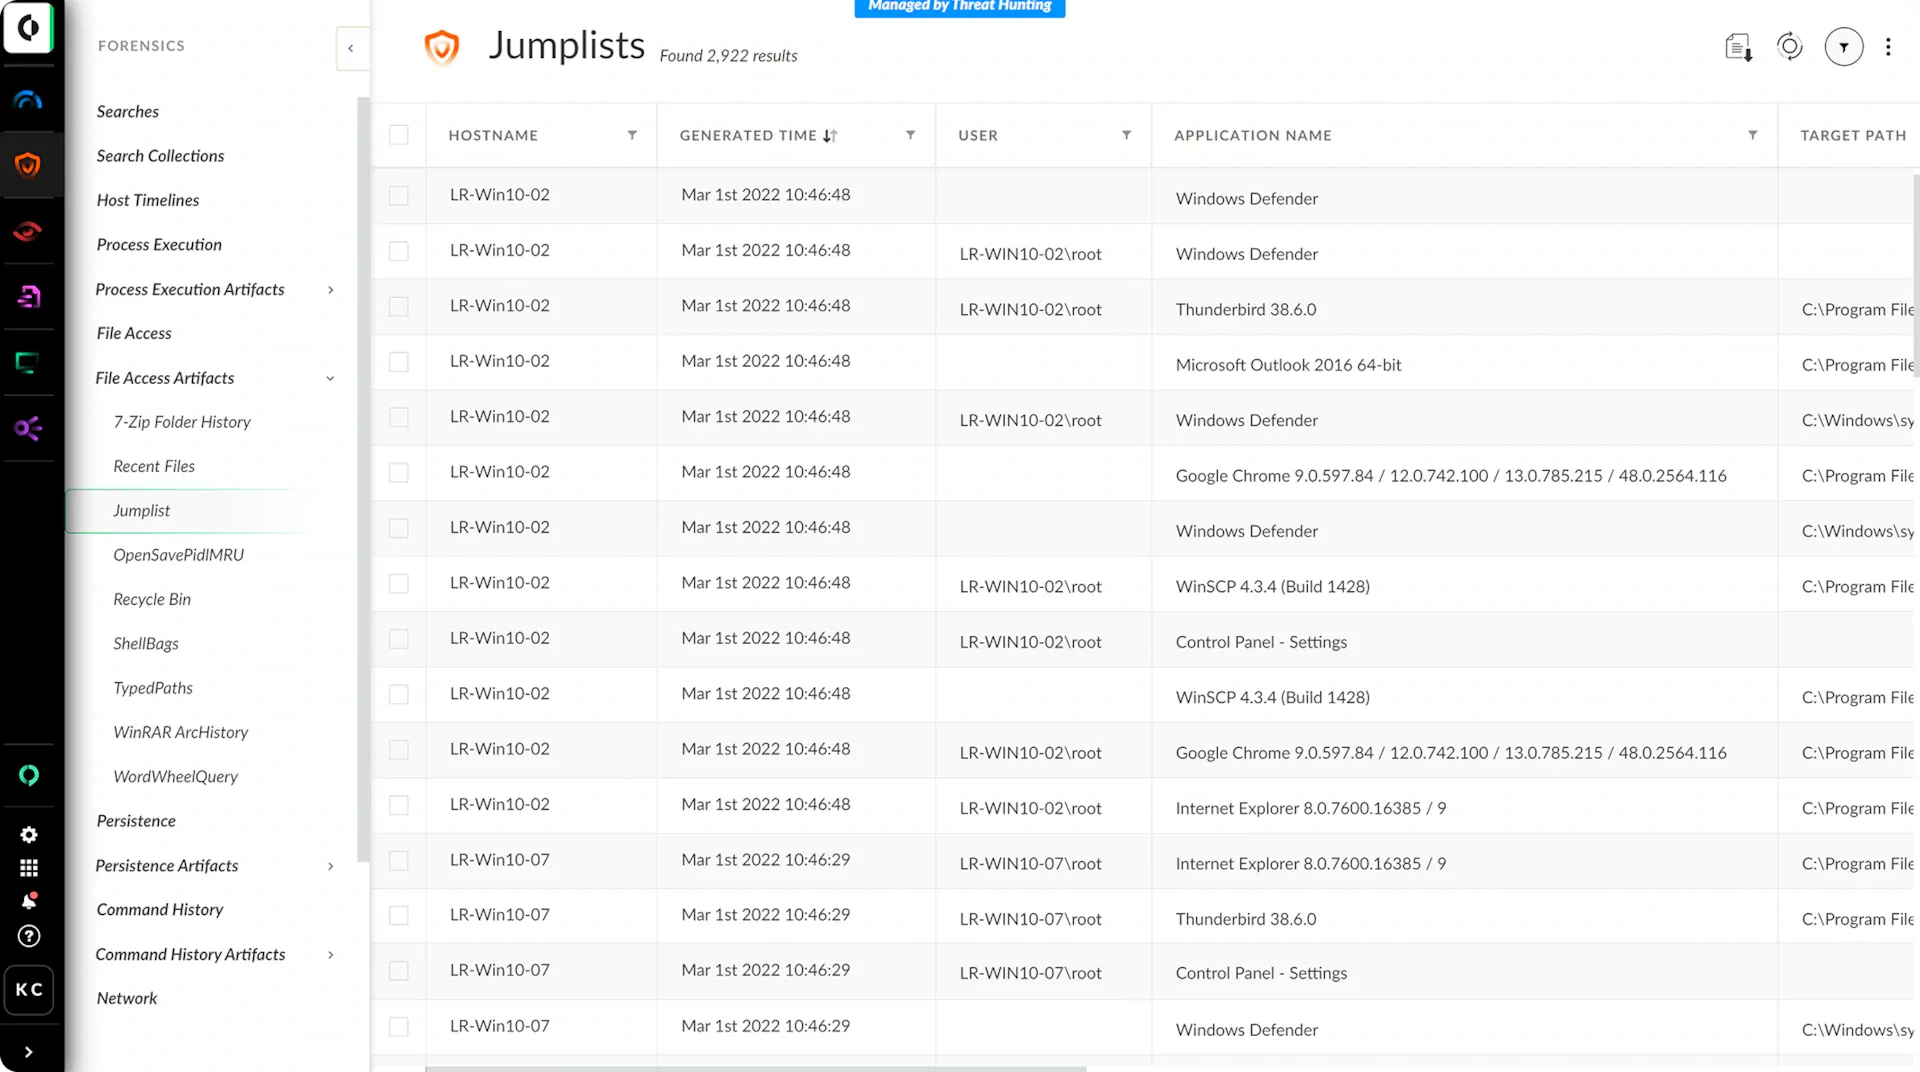Select ShellBags menu item
Image resolution: width=1920 pixels, height=1072 pixels.
coord(146,643)
